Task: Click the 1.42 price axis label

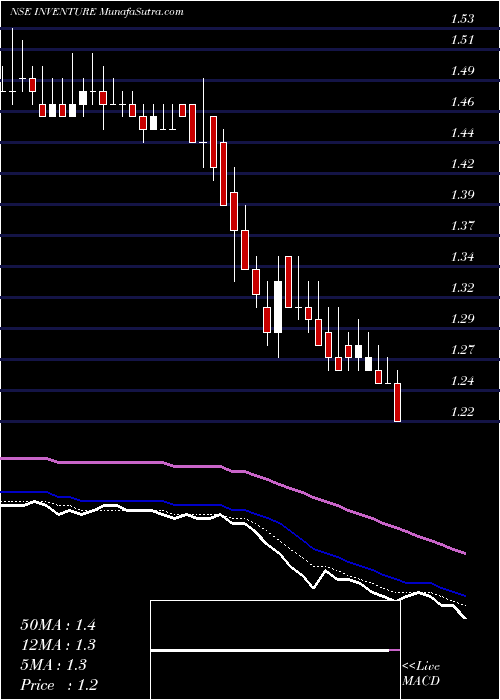Action: [462, 164]
